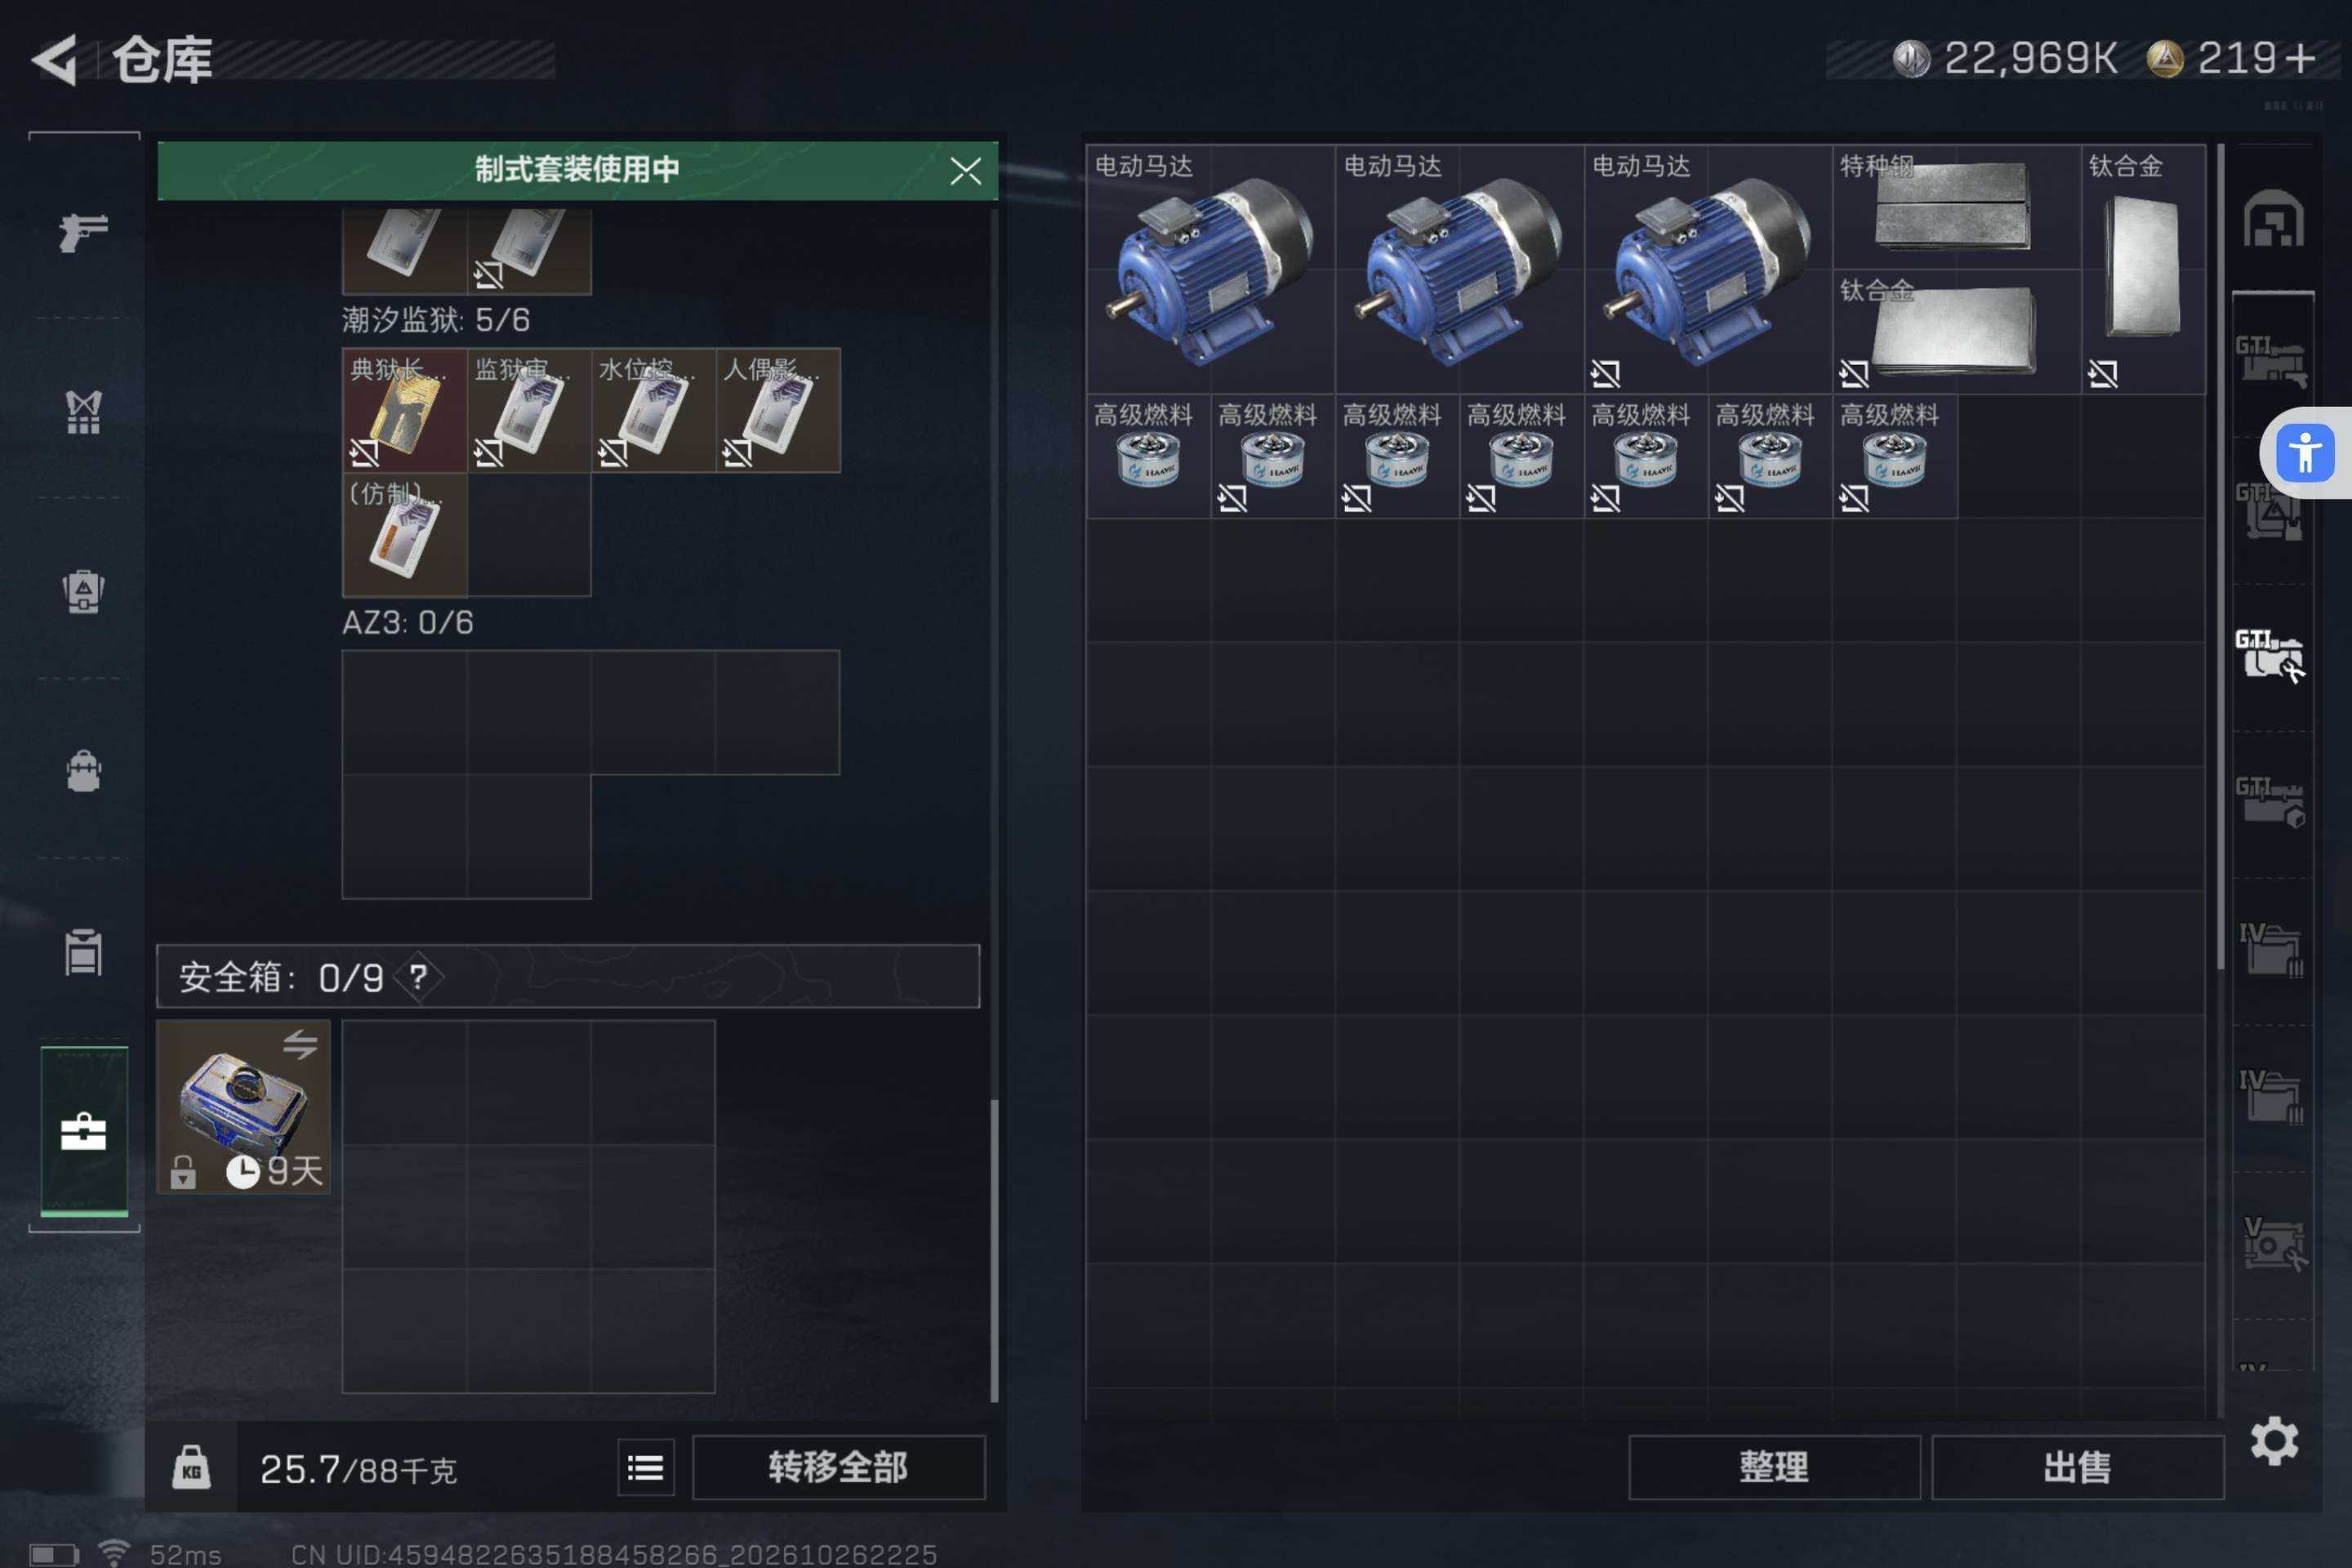
Task: Open the armor vest category in the sidebar
Action: point(83,411)
